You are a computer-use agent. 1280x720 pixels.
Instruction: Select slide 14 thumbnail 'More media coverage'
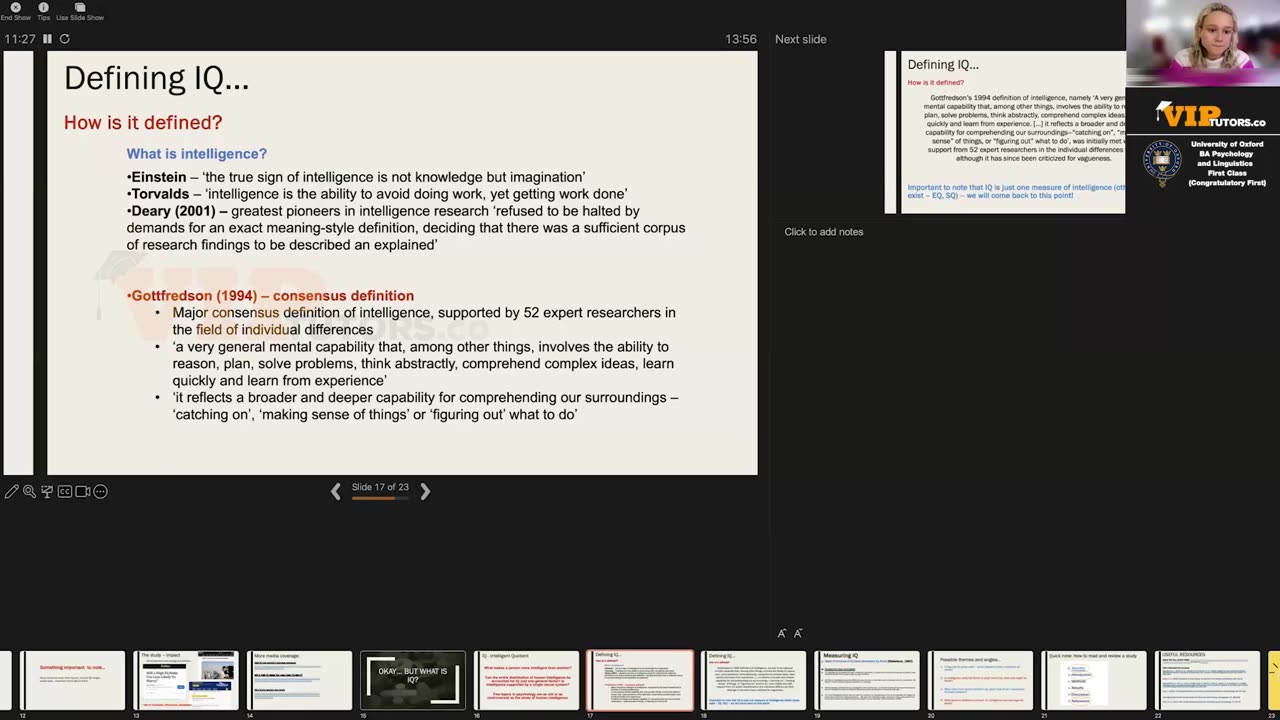(x=300, y=680)
